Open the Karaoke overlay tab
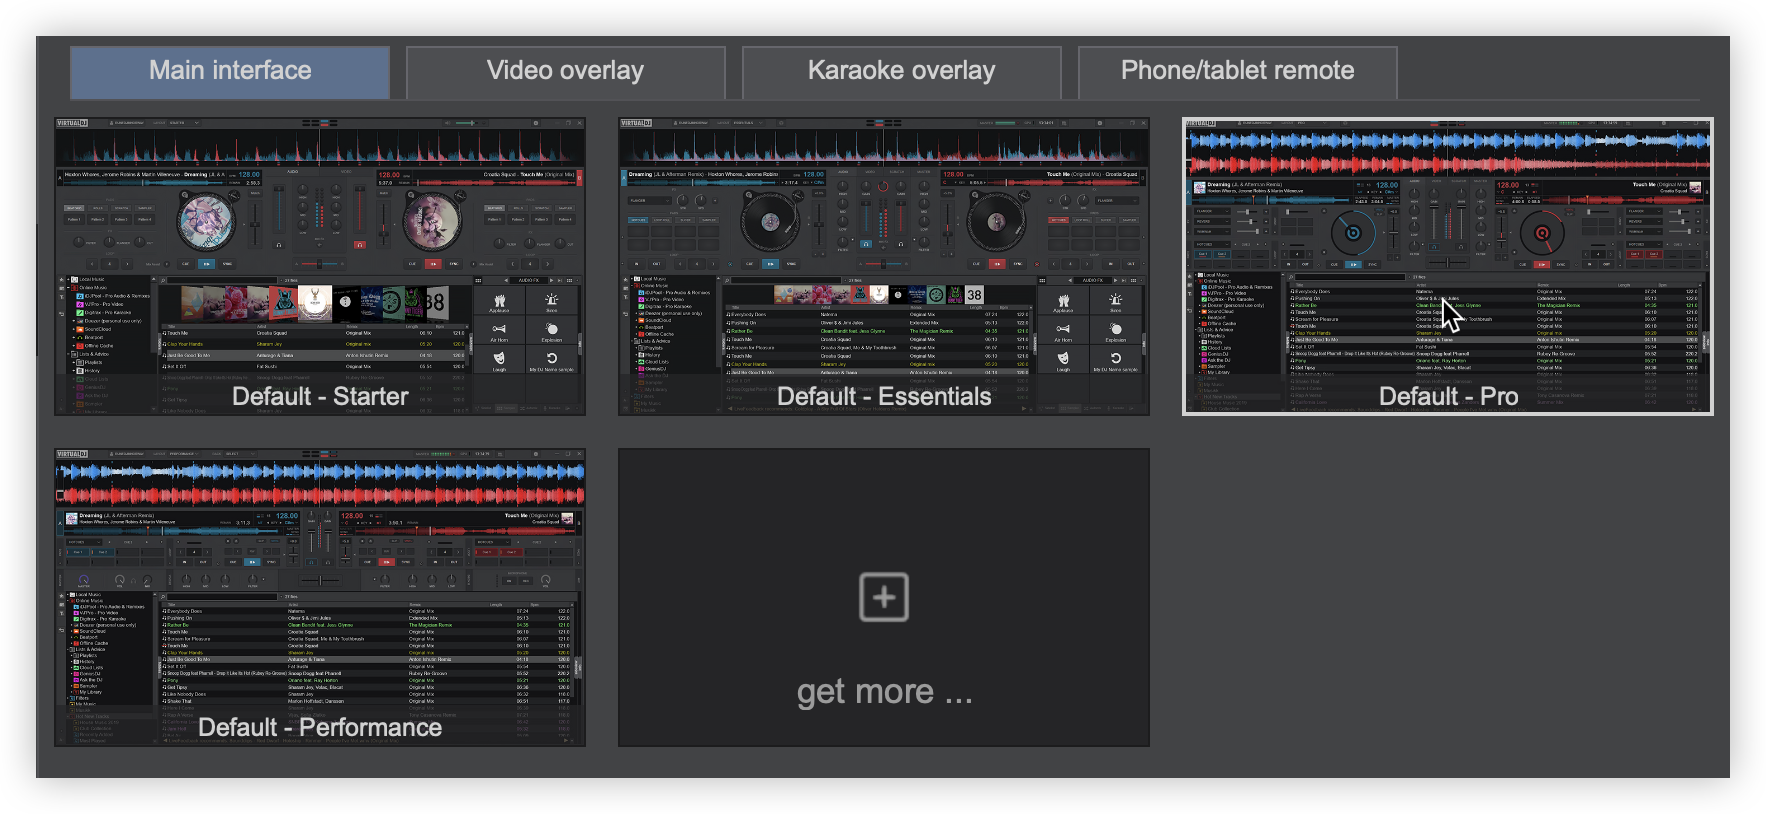Image resolution: width=1766 pixels, height=814 pixels. click(901, 71)
